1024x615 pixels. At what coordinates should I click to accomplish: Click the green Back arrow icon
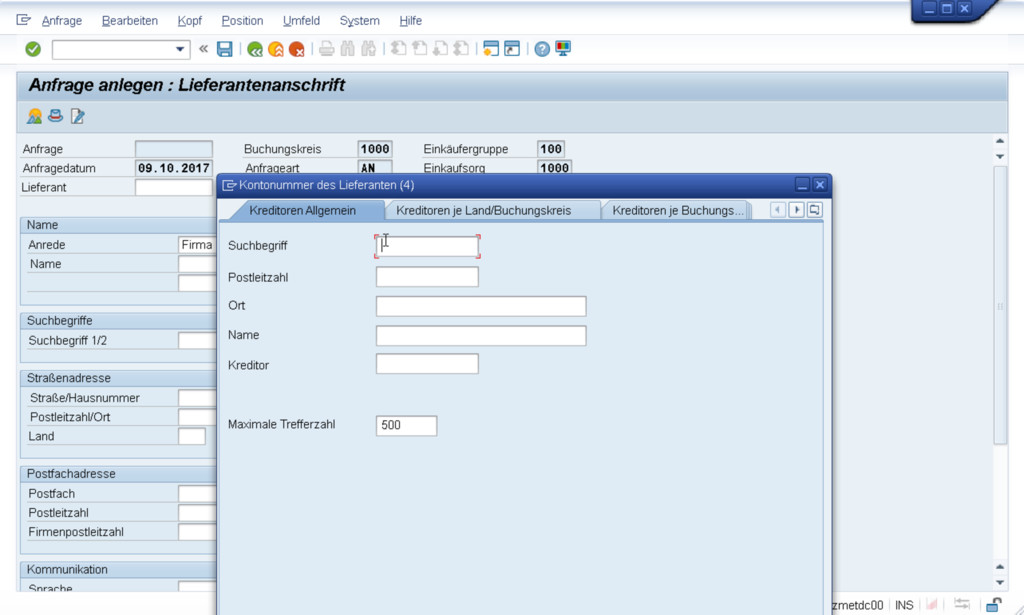coord(255,49)
